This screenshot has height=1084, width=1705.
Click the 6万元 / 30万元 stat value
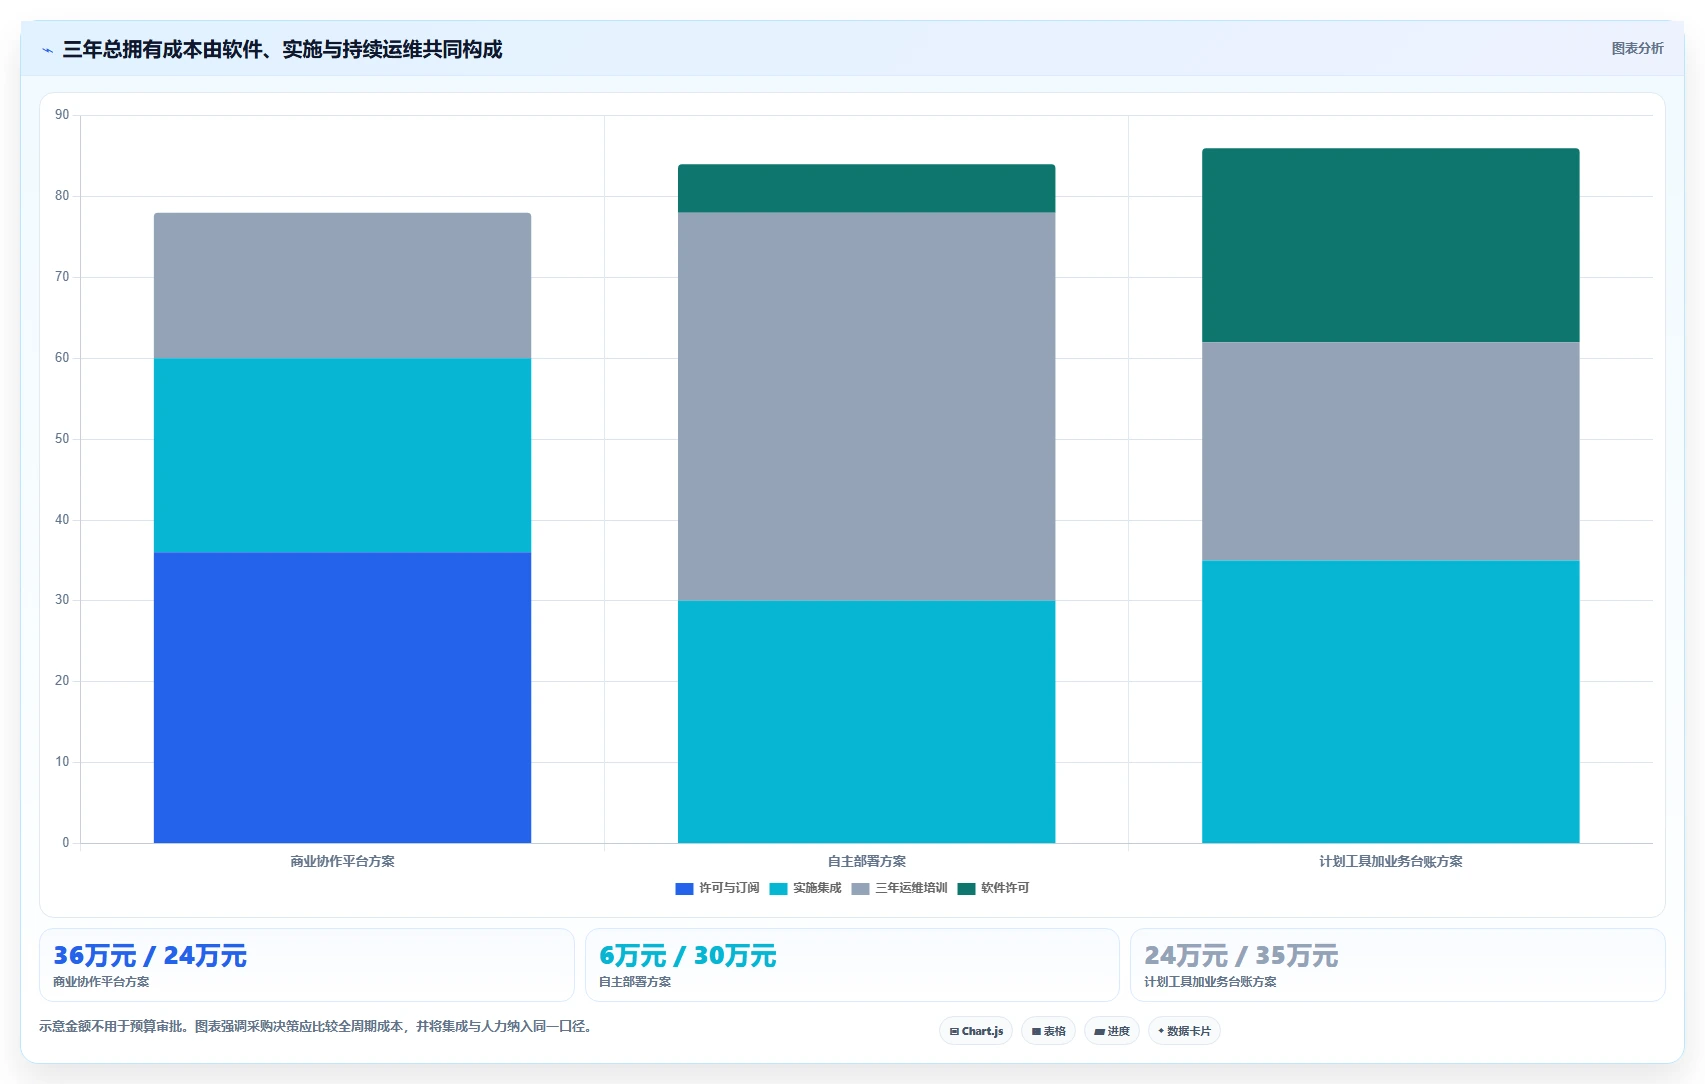(687, 956)
